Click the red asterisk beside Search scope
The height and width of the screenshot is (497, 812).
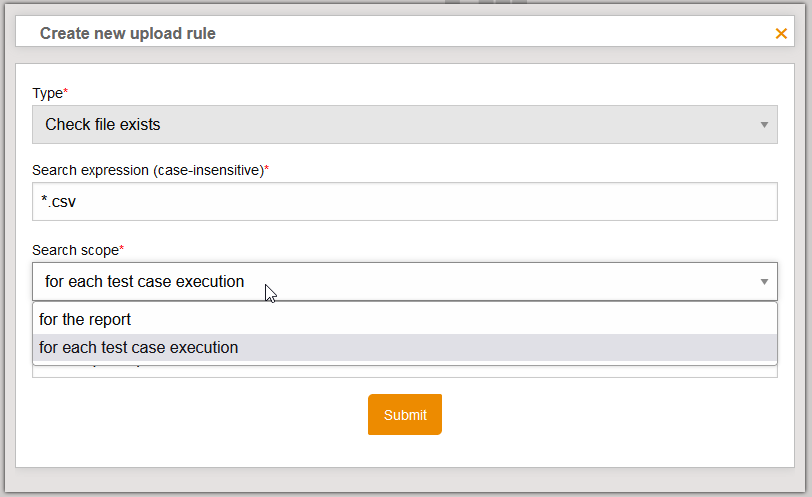[x=122, y=248]
